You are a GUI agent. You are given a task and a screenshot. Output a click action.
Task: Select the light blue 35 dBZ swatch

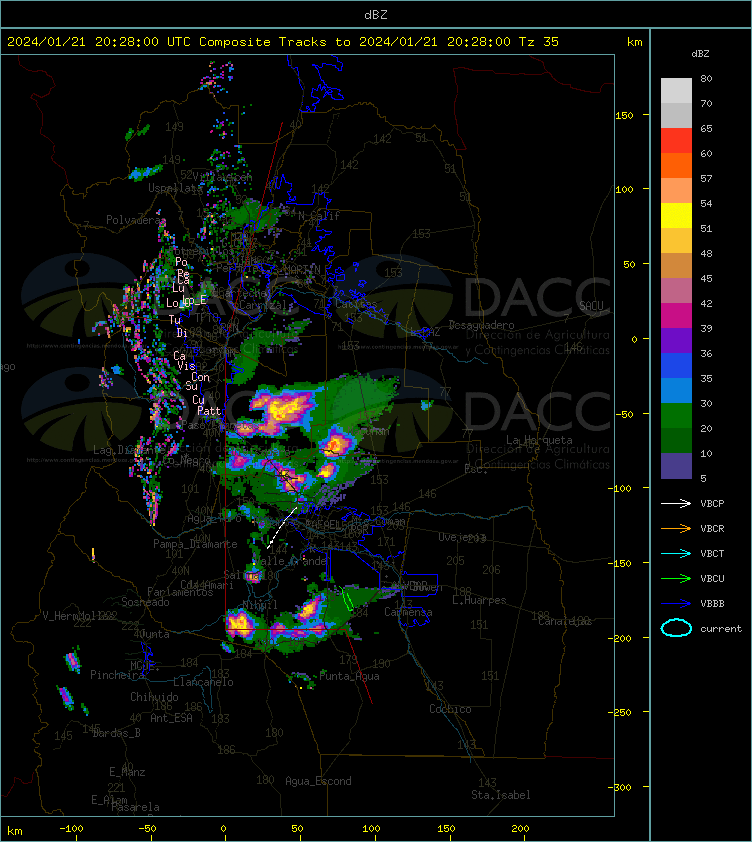pos(676,390)
